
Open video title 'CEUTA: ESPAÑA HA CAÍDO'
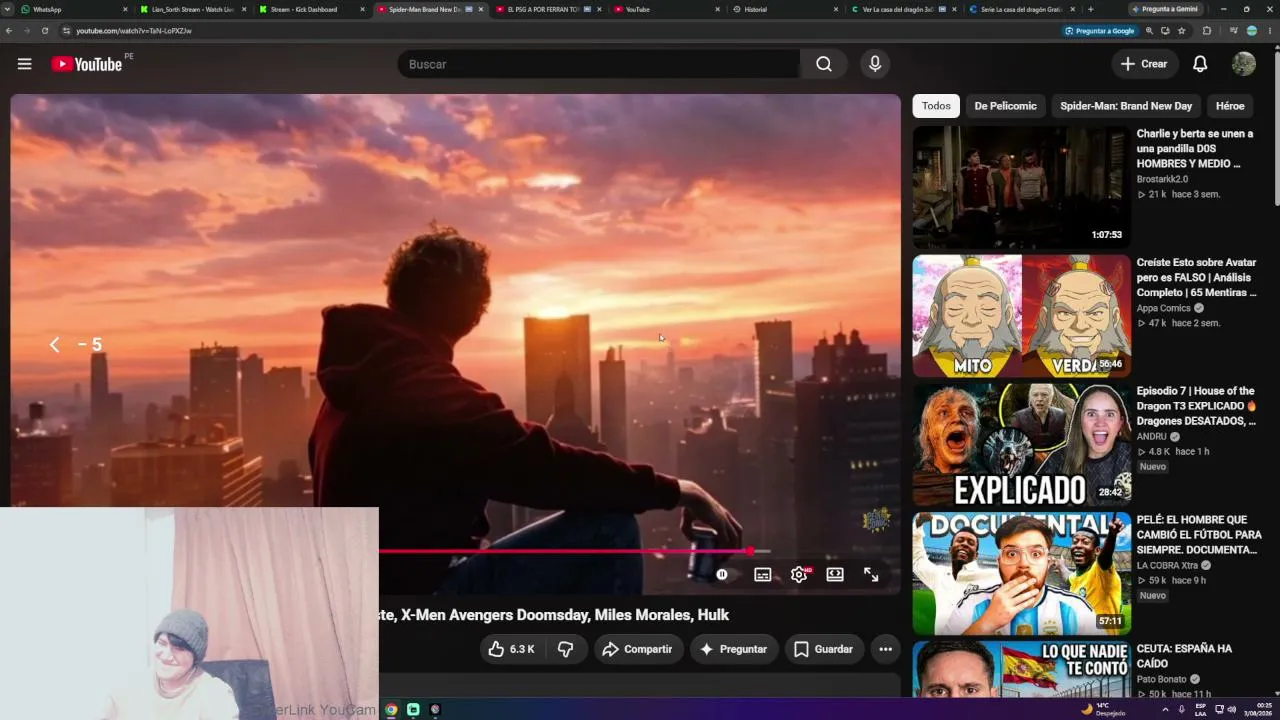(x=1185, y=656)
